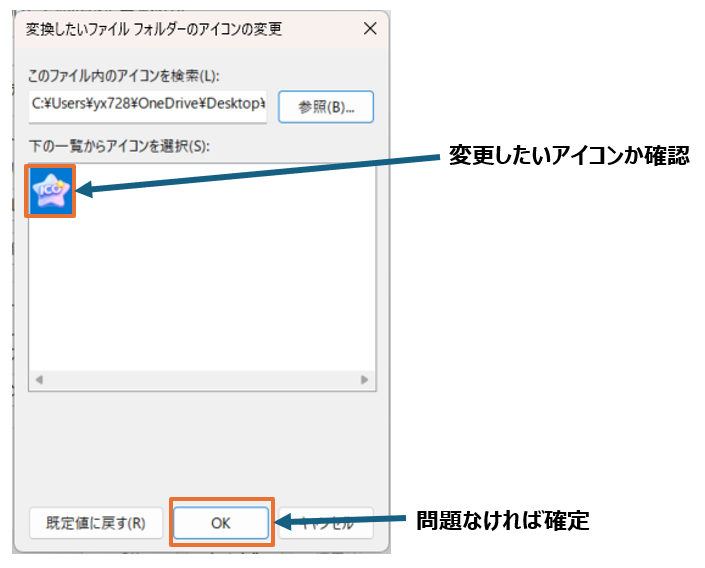705x568 pixels.
Task: Click the 問題なければ確定 annotation text
Action: click(502, 520)
